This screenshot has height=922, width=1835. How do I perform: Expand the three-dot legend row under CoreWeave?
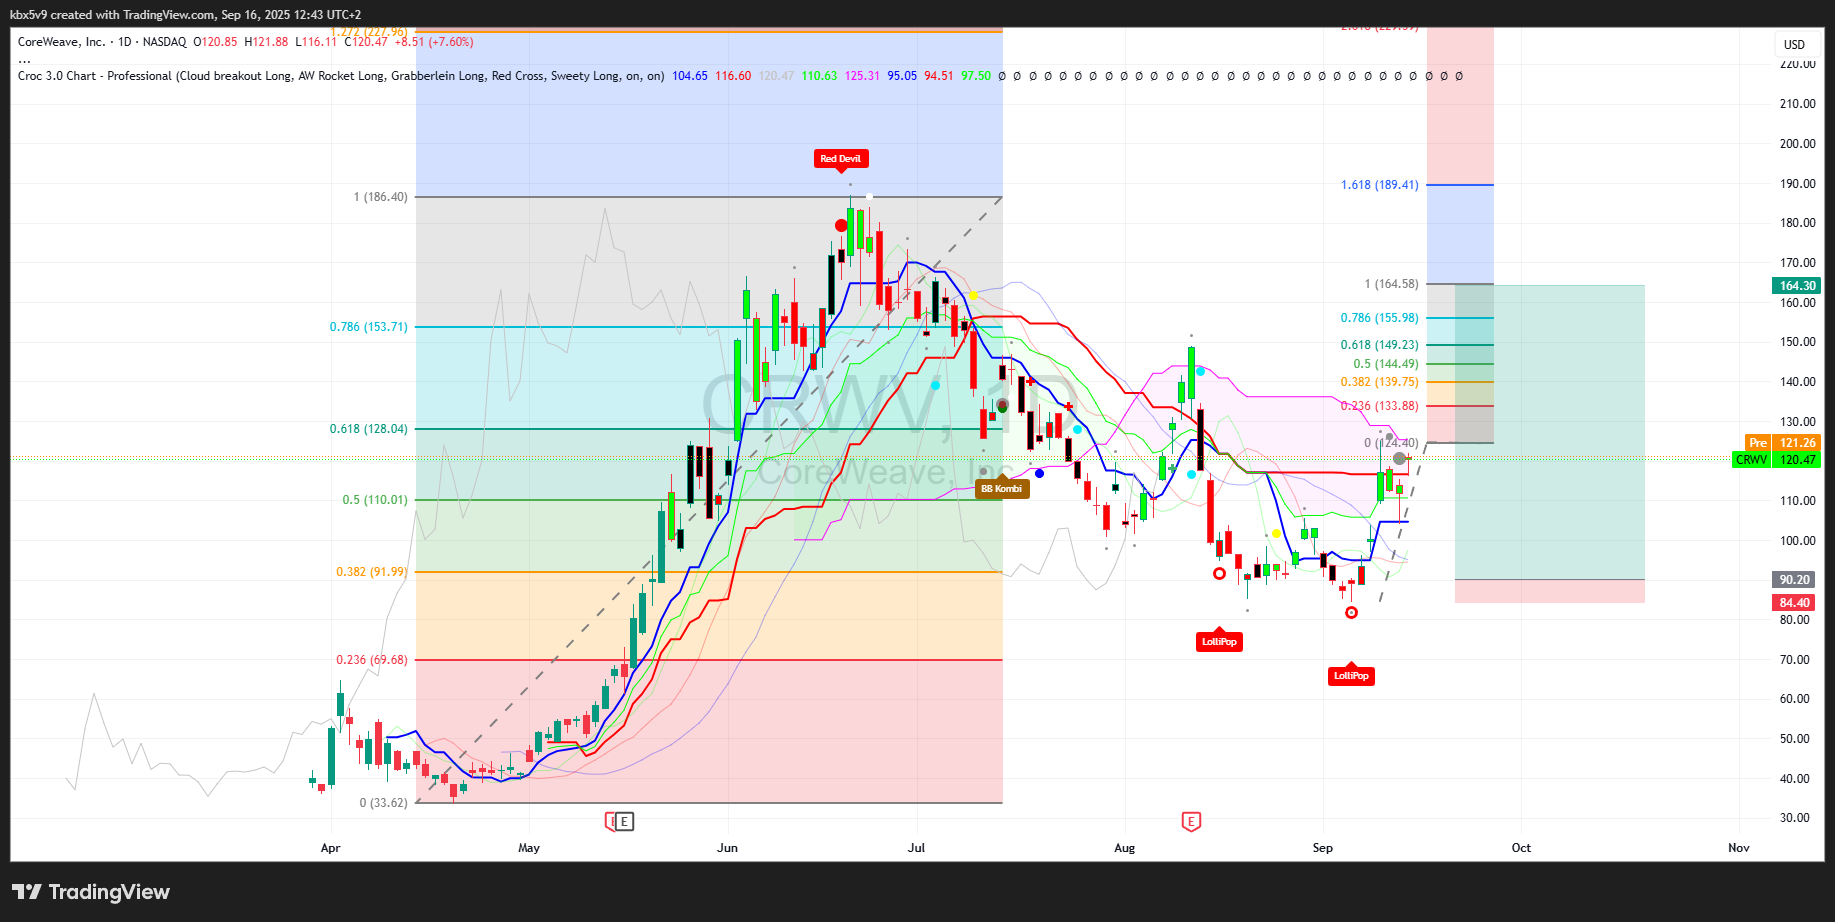coord(24,60)
